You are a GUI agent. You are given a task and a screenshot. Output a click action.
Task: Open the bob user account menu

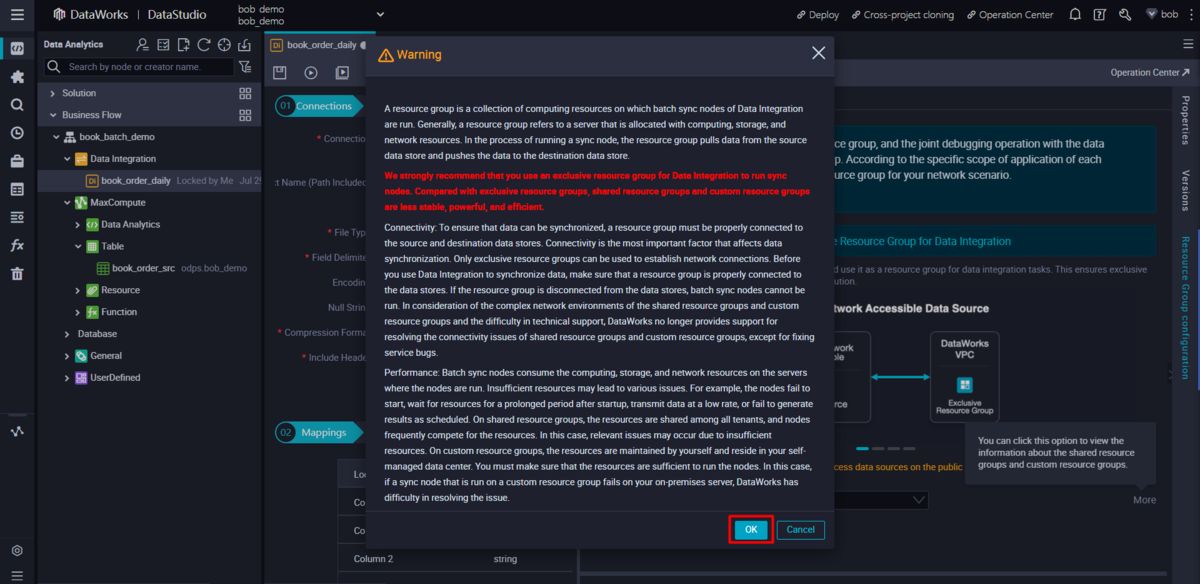click(x=1163, y=15)
